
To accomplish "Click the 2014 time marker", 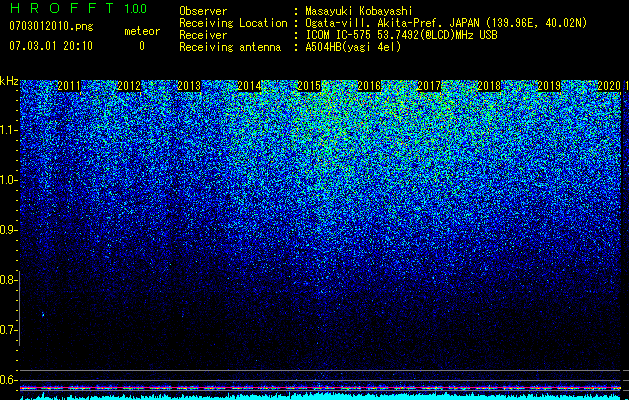I will [249, 86].
